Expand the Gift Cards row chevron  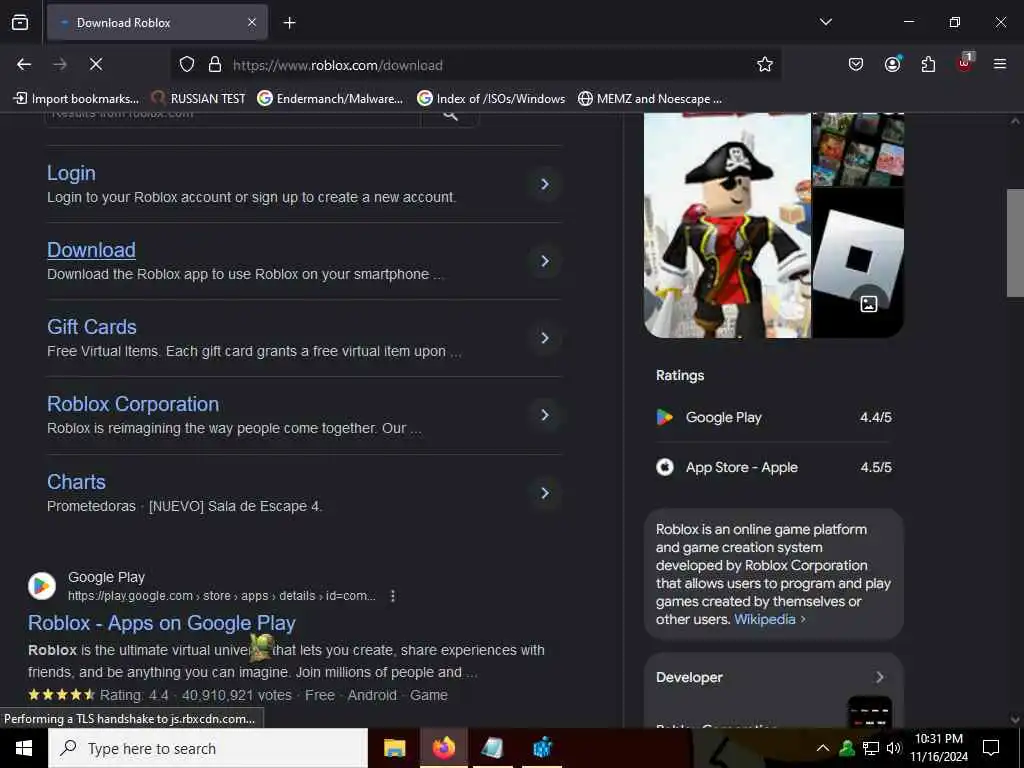[545, 338]
